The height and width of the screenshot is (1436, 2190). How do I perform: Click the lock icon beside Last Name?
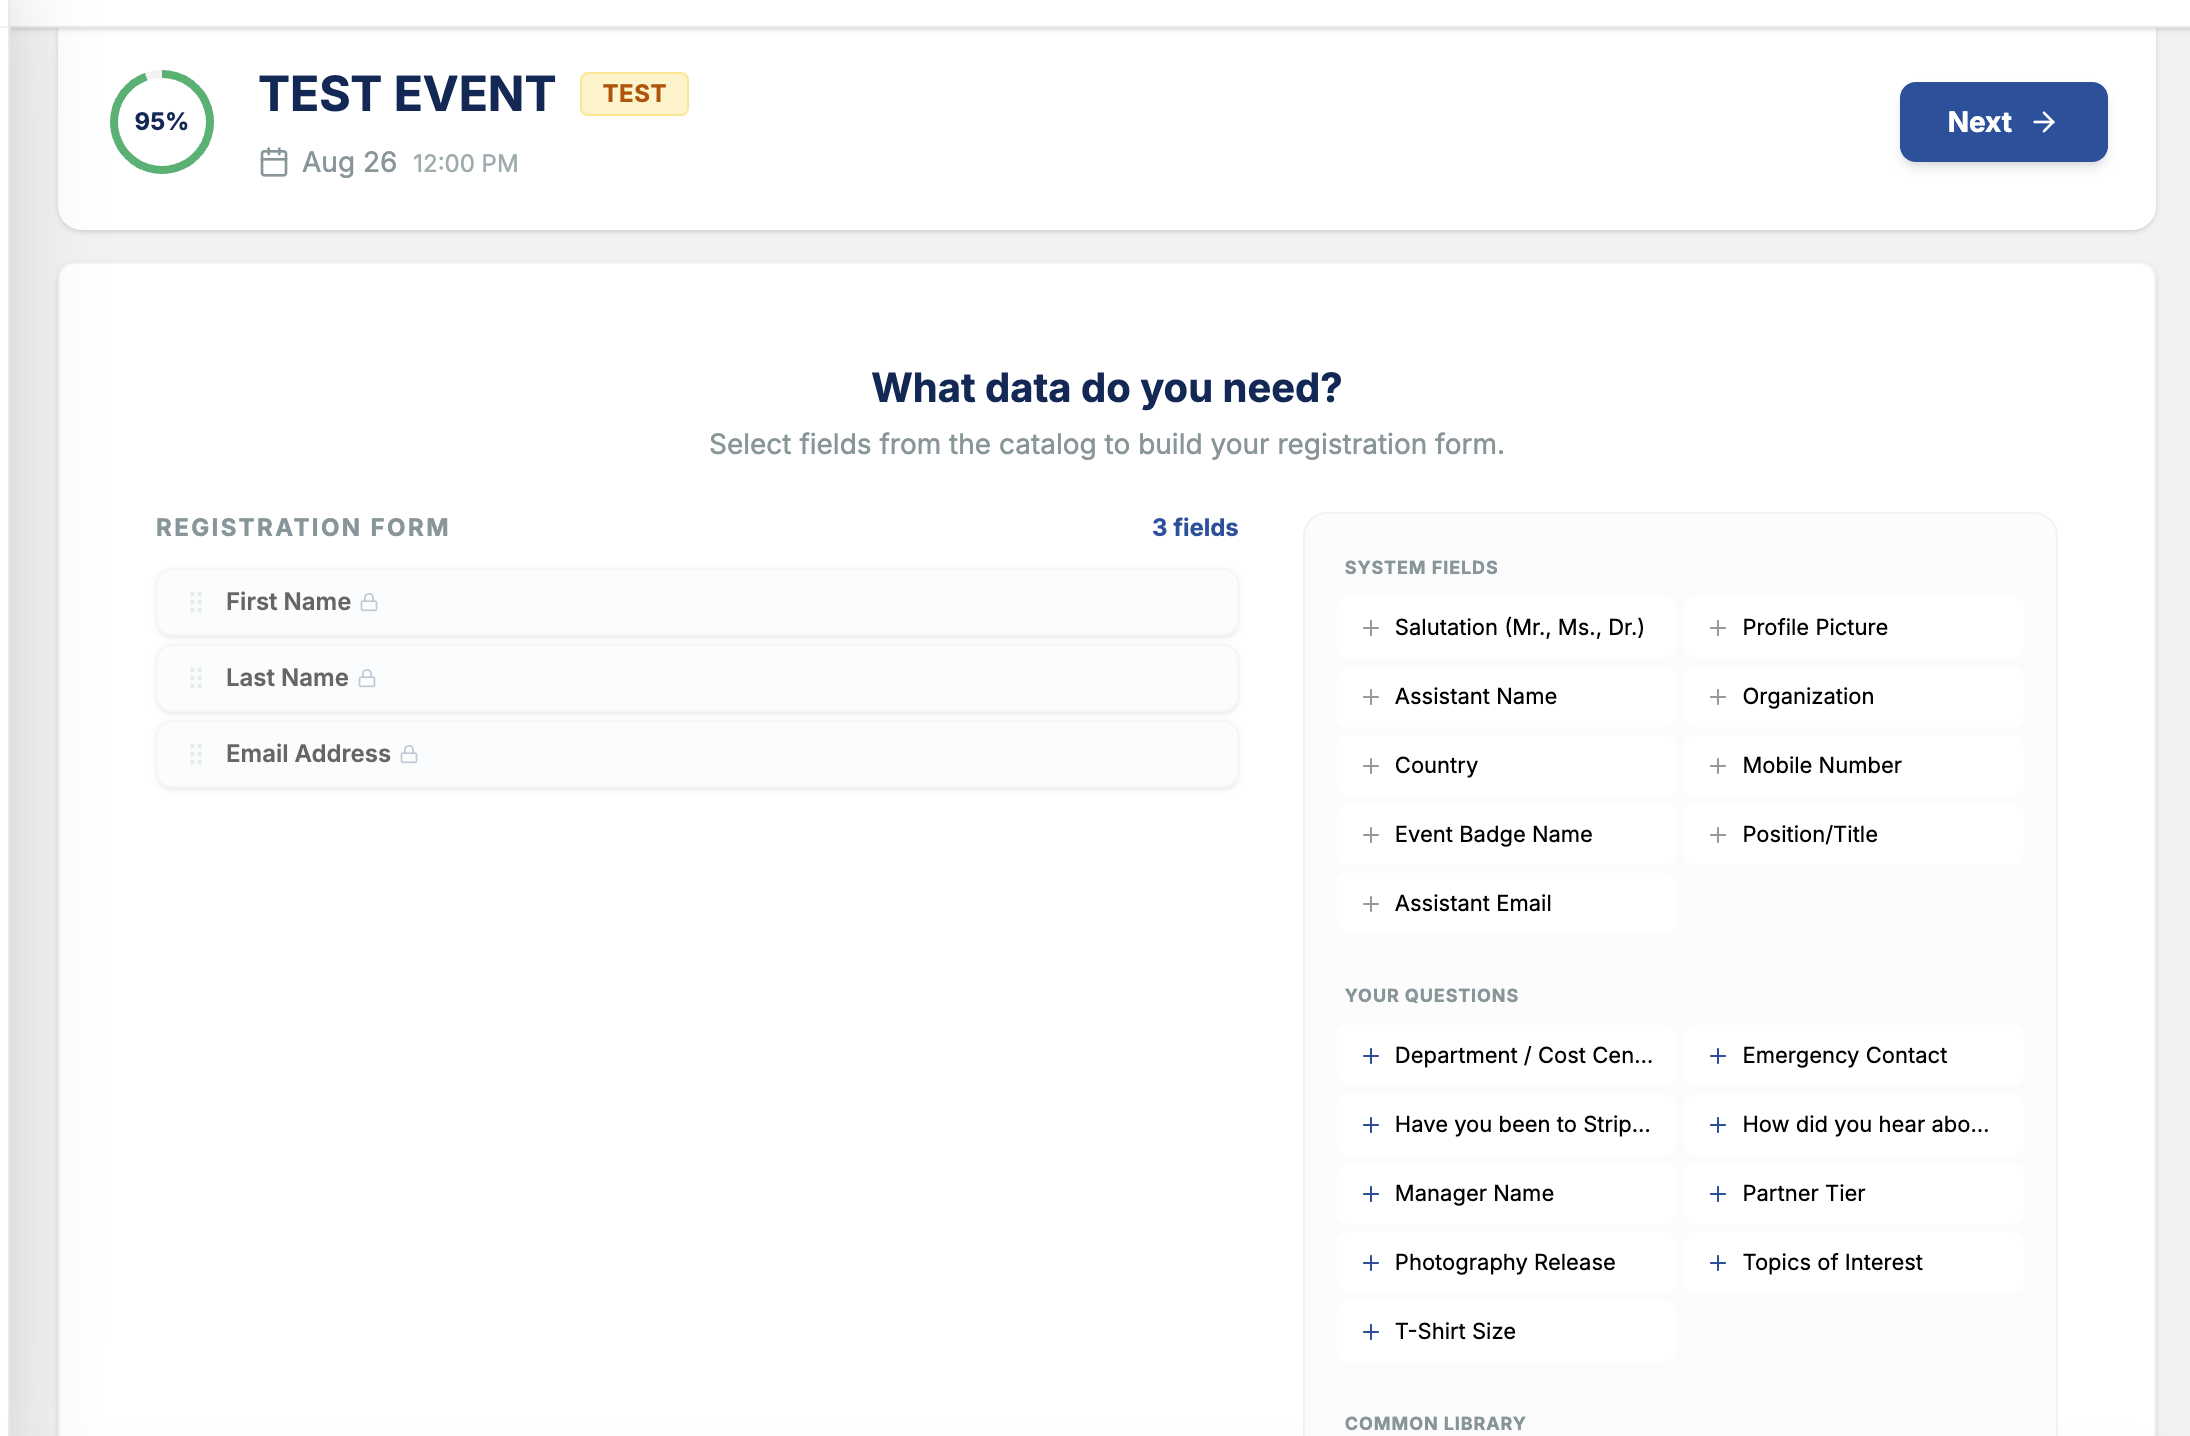click(367, 678)
